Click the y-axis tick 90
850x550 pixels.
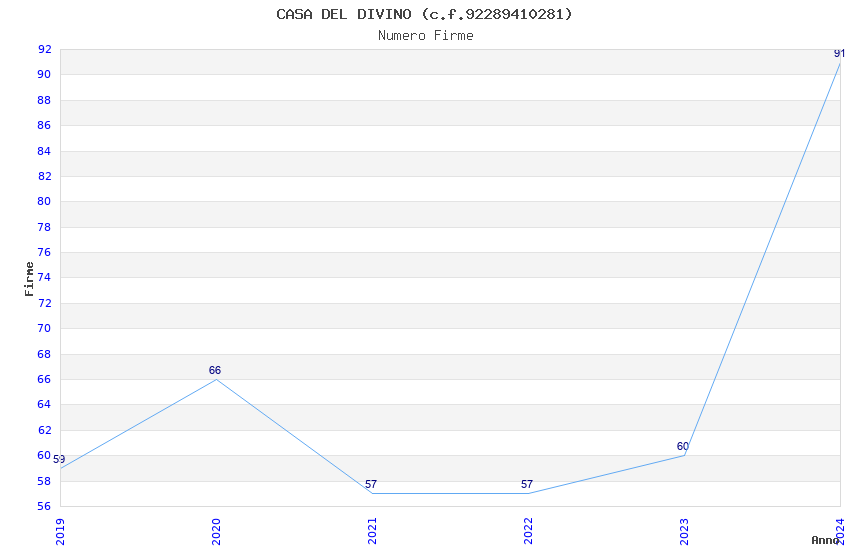(x=44, y=75)
